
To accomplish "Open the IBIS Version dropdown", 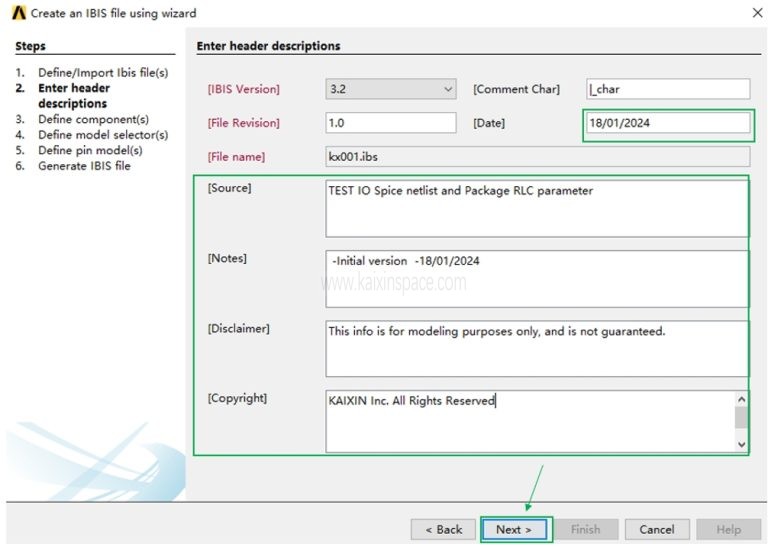I will 391,89.
